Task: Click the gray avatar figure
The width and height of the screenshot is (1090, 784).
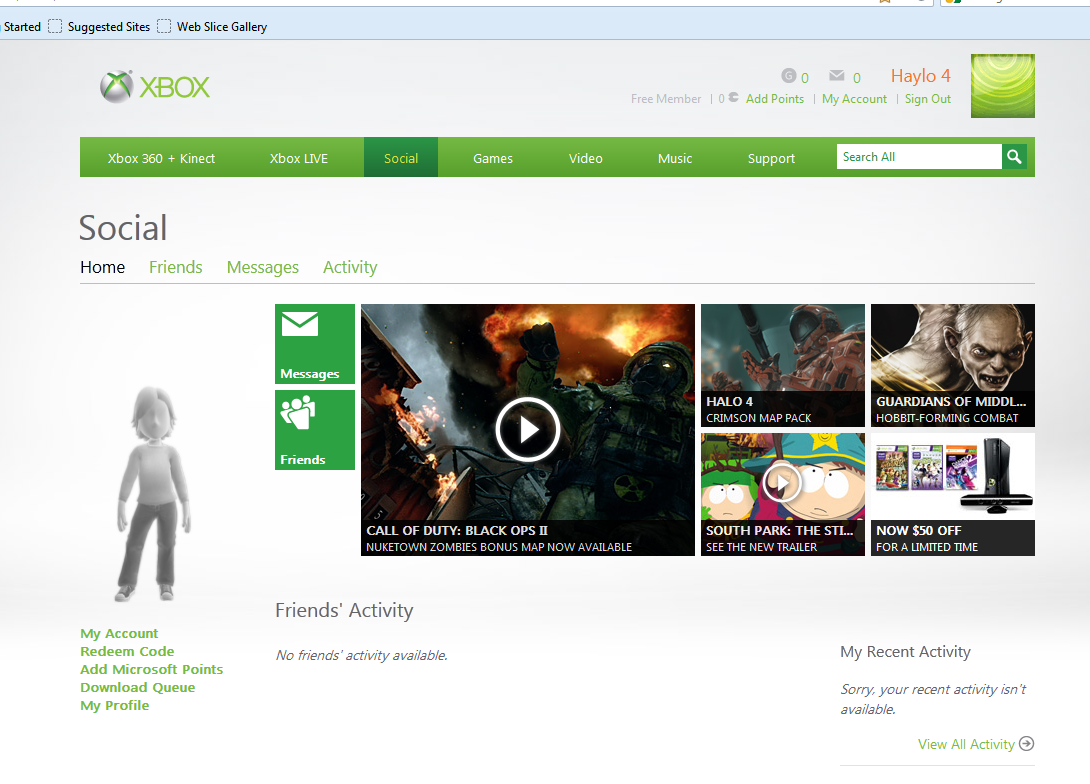Action: [x=153, y=493]
